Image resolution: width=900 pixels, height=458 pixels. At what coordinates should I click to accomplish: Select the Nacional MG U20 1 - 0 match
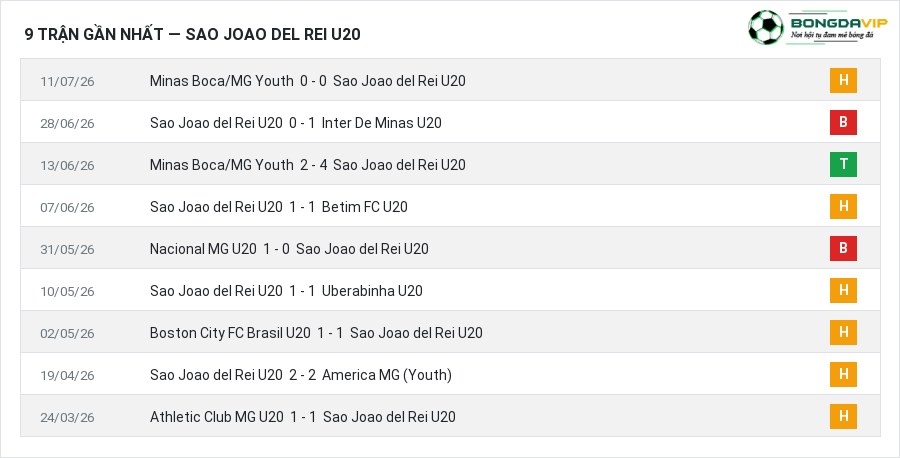coord(450,248)
